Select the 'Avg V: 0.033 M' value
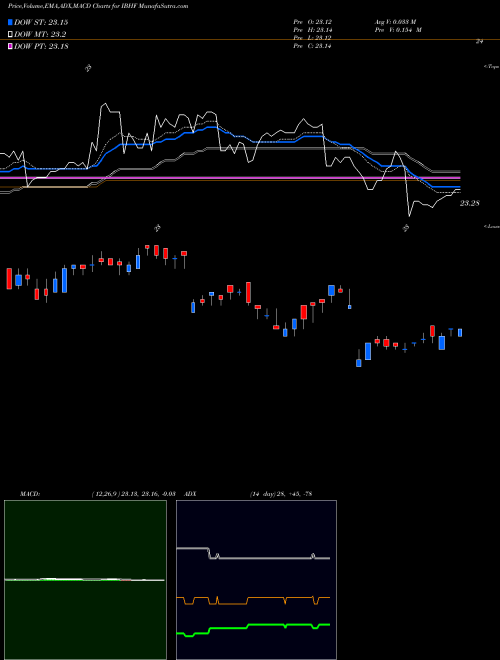This screenshot has width=500, height=660. coord(395,21)
